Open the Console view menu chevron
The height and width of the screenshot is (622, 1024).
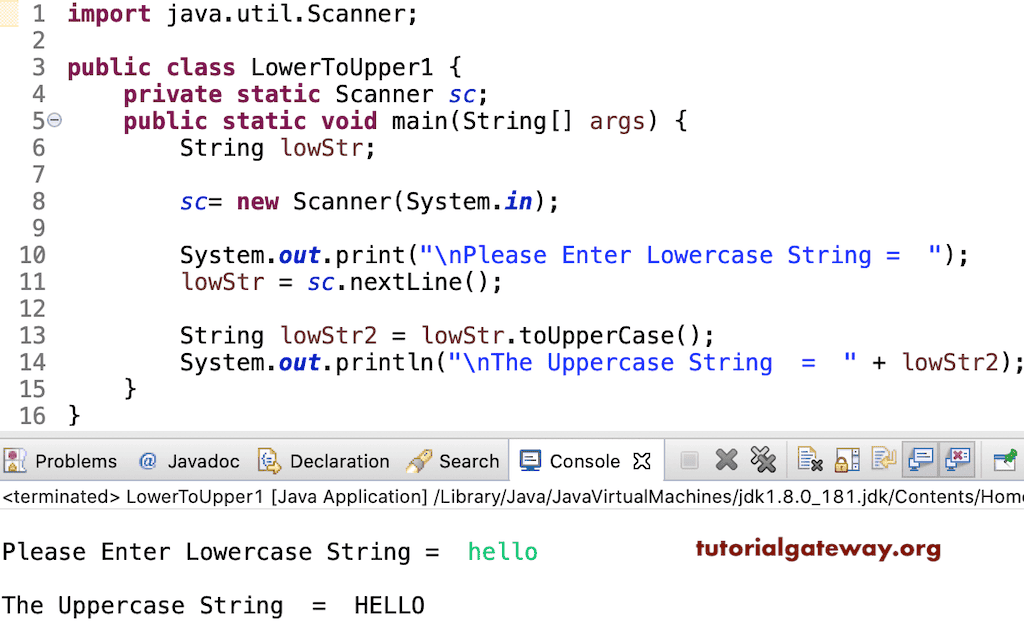[x=1021, y=460]
